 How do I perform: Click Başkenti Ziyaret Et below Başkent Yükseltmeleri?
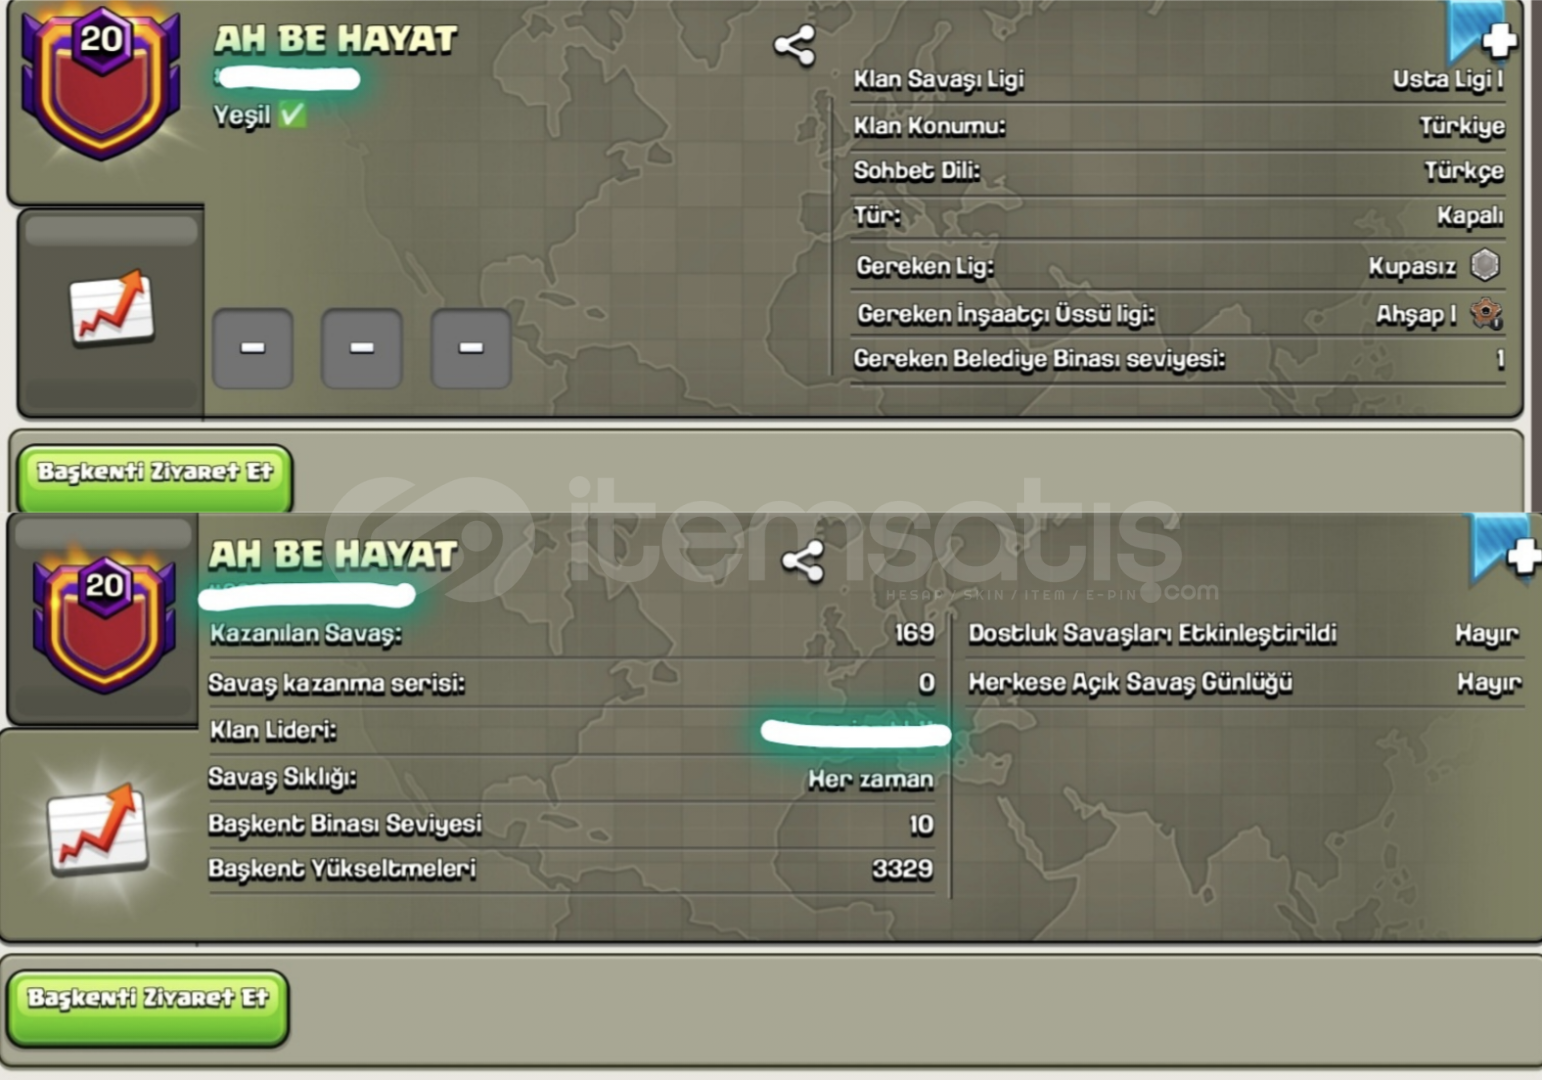(x=148, y=1000)
